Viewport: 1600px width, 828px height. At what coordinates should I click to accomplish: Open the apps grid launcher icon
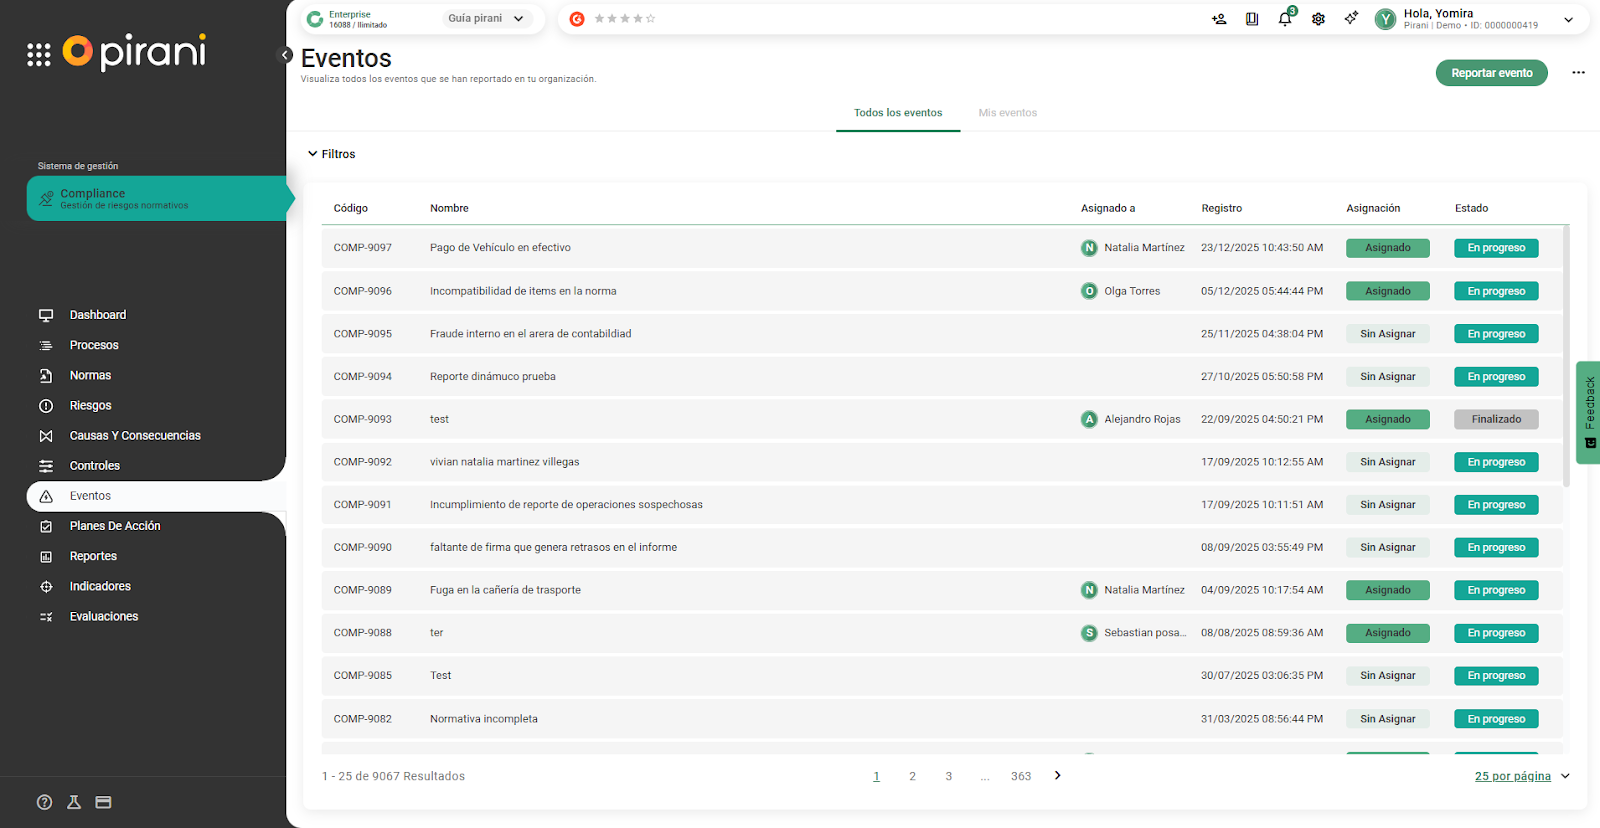coord(38,54)
